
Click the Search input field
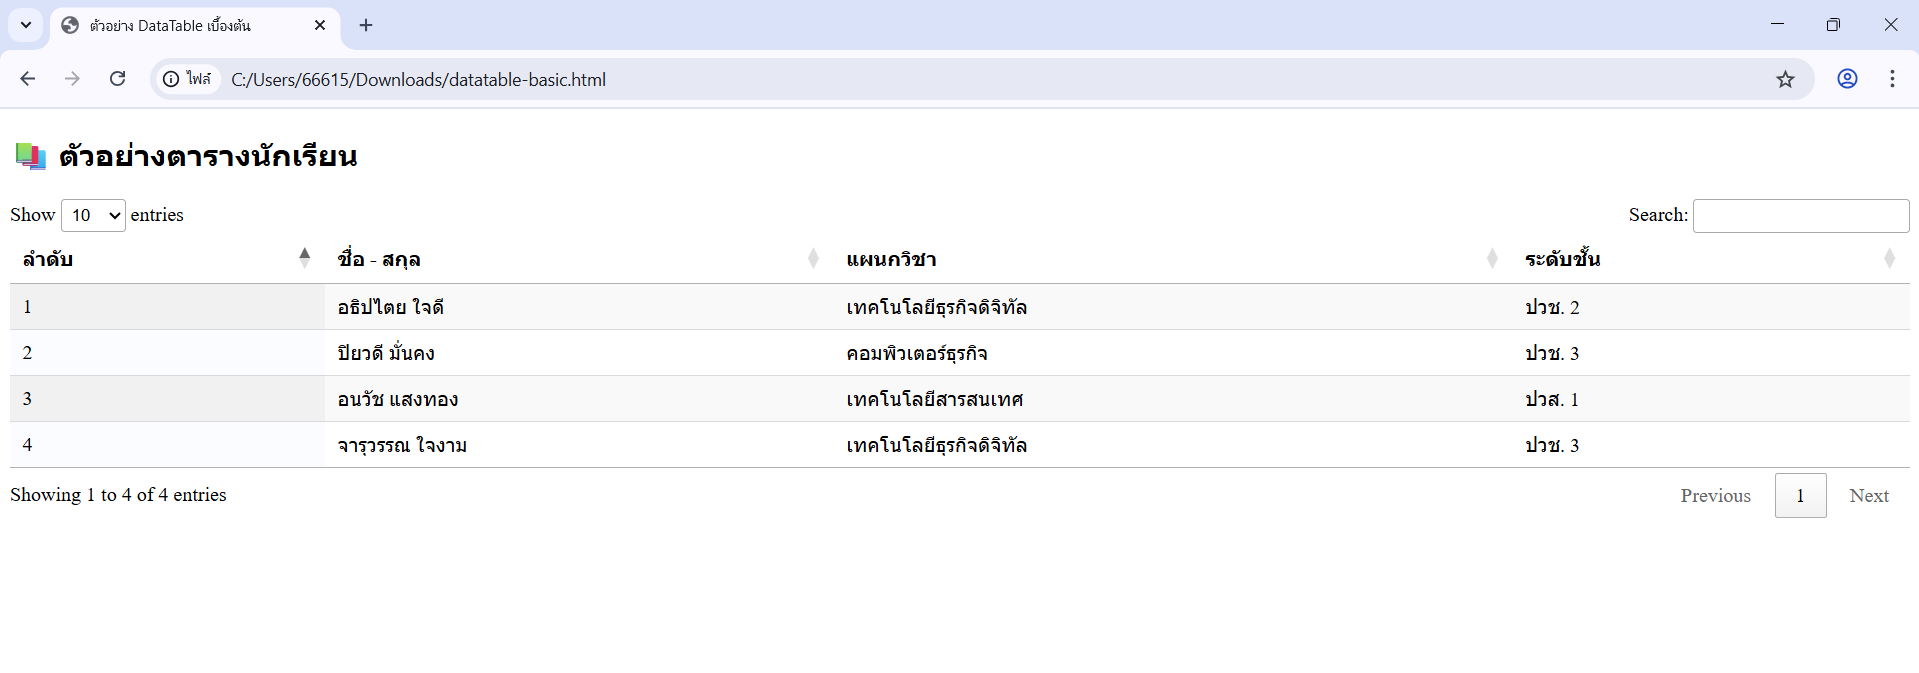coord(1800,216)
